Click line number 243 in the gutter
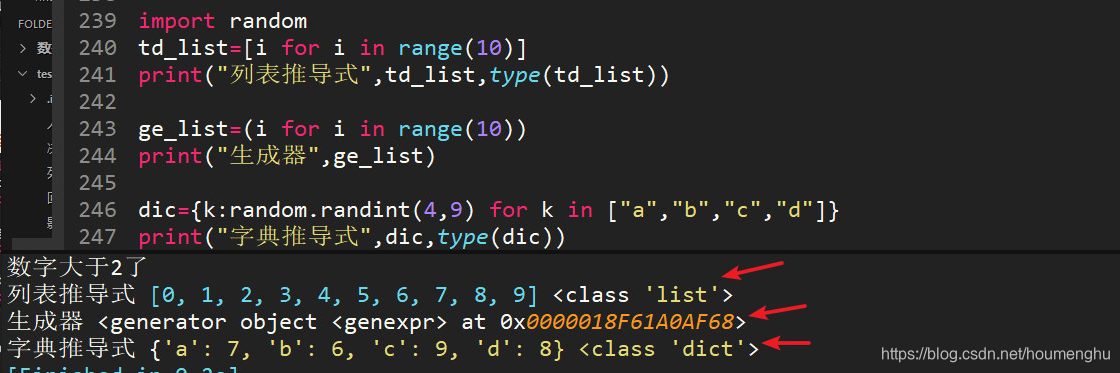The image size is (1120, 373). click(97, 129)
